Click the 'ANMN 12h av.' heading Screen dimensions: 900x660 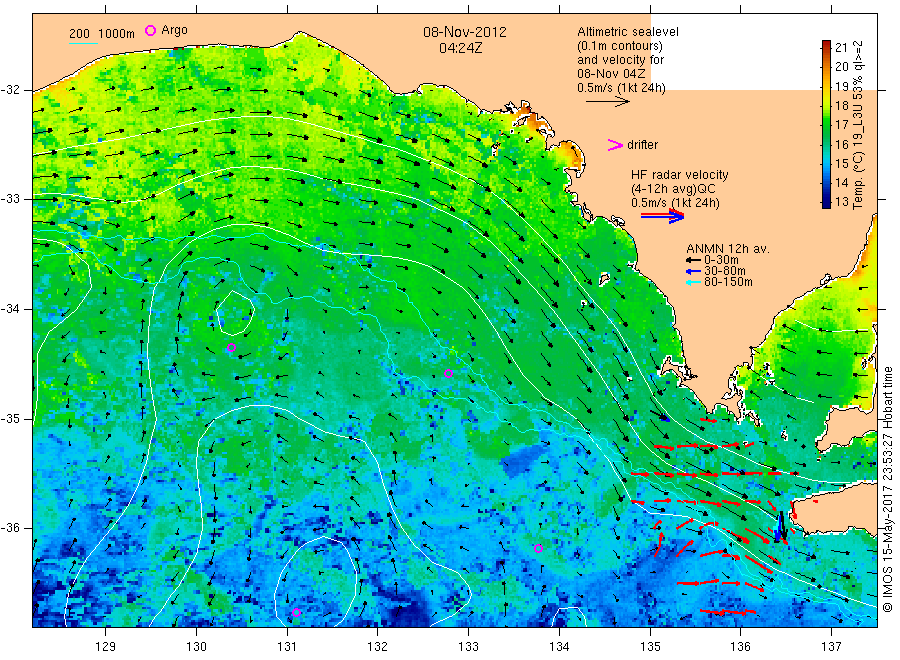(728, 249)
